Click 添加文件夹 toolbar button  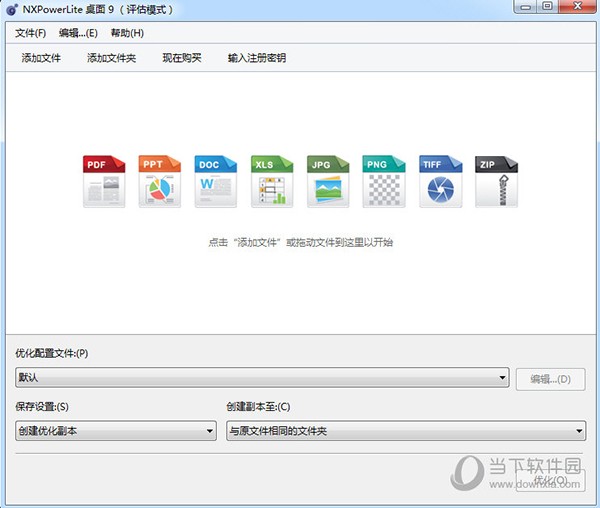tap(111, 58)
